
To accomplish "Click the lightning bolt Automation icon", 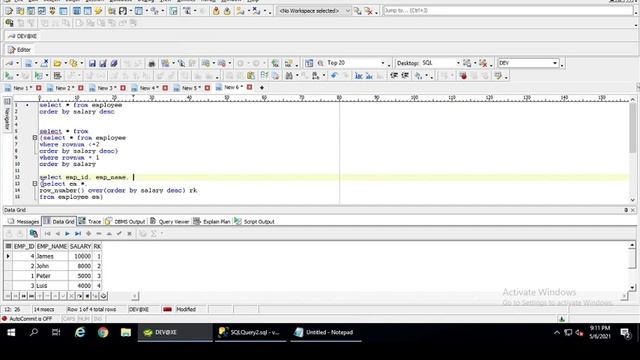I will click(98, 11).
